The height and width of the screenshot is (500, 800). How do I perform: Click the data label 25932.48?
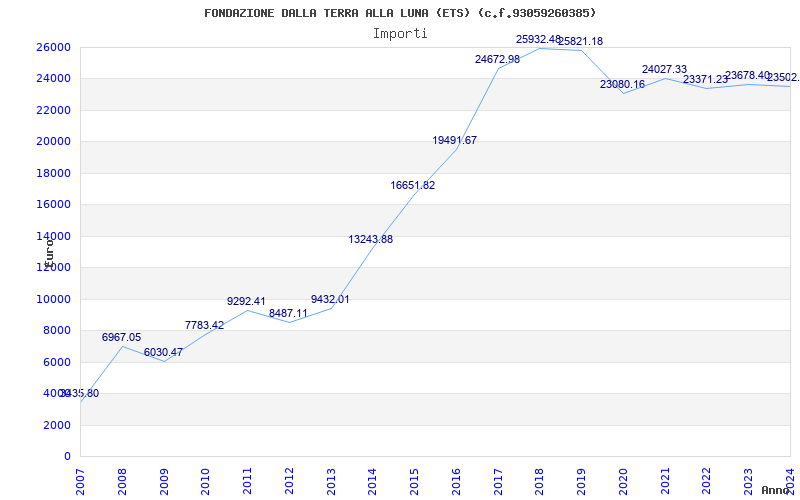point(538,39)
